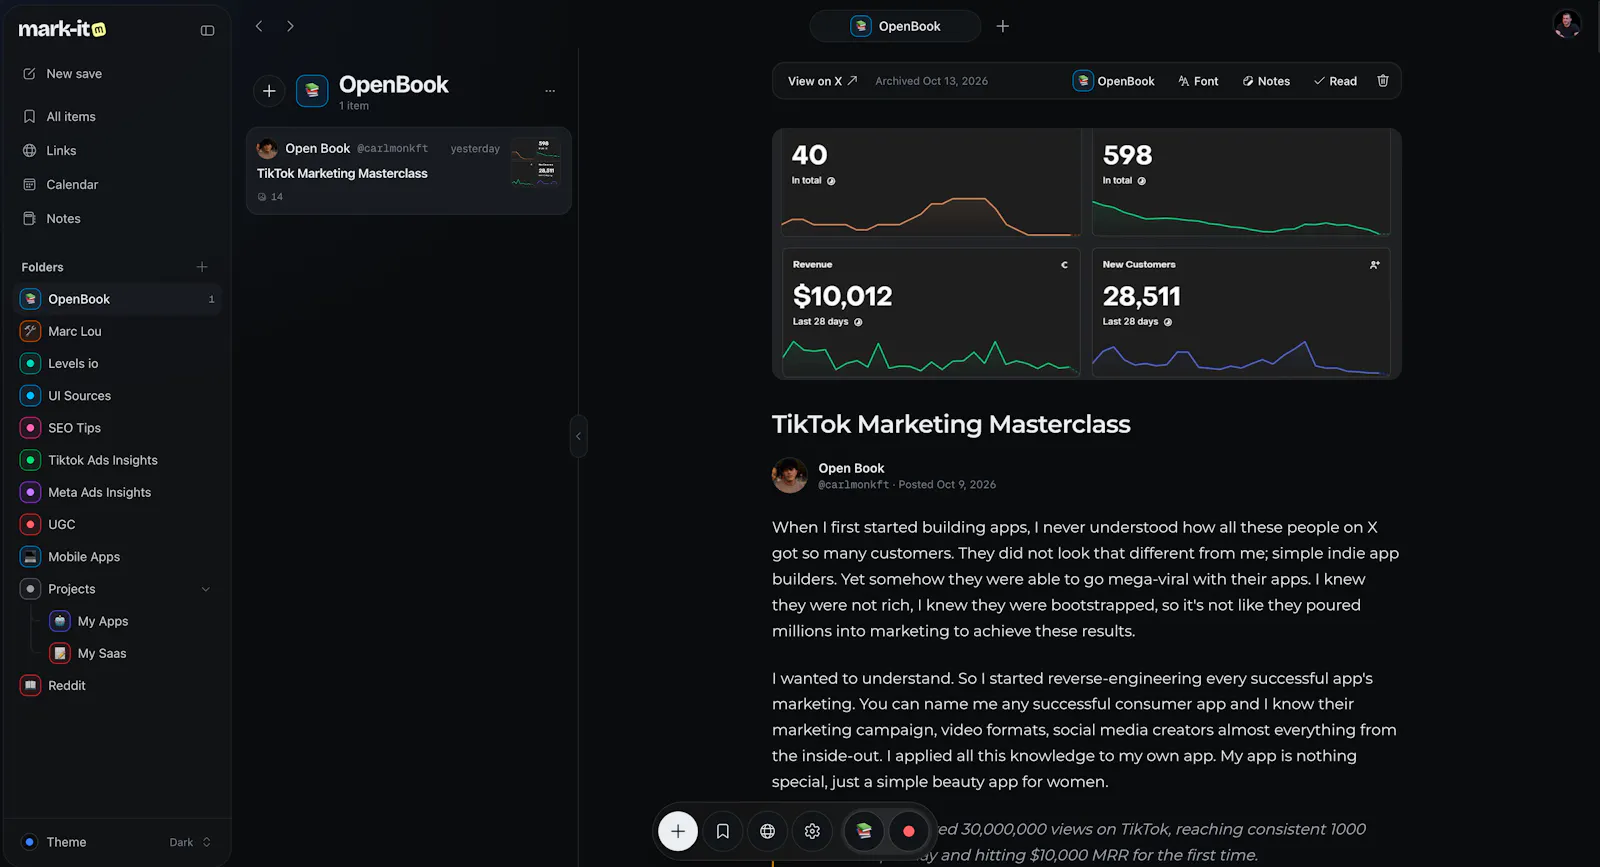
Task: Open the user profile avatar
Action: (x=1566, y=24)
